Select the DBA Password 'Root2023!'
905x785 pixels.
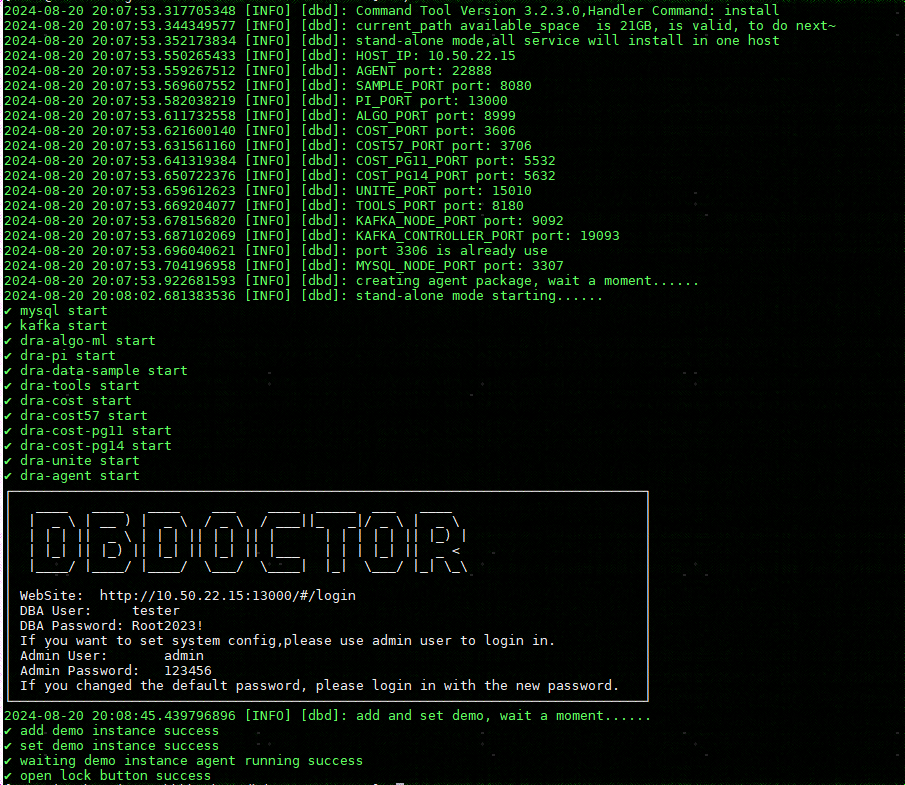(167, 626)
